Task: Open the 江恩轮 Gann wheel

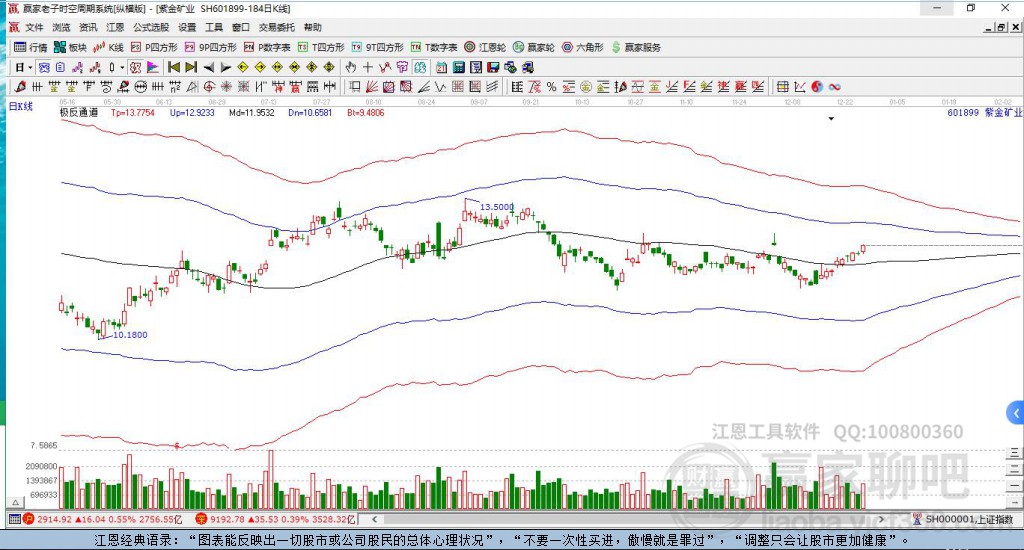Action: (485, 47)
